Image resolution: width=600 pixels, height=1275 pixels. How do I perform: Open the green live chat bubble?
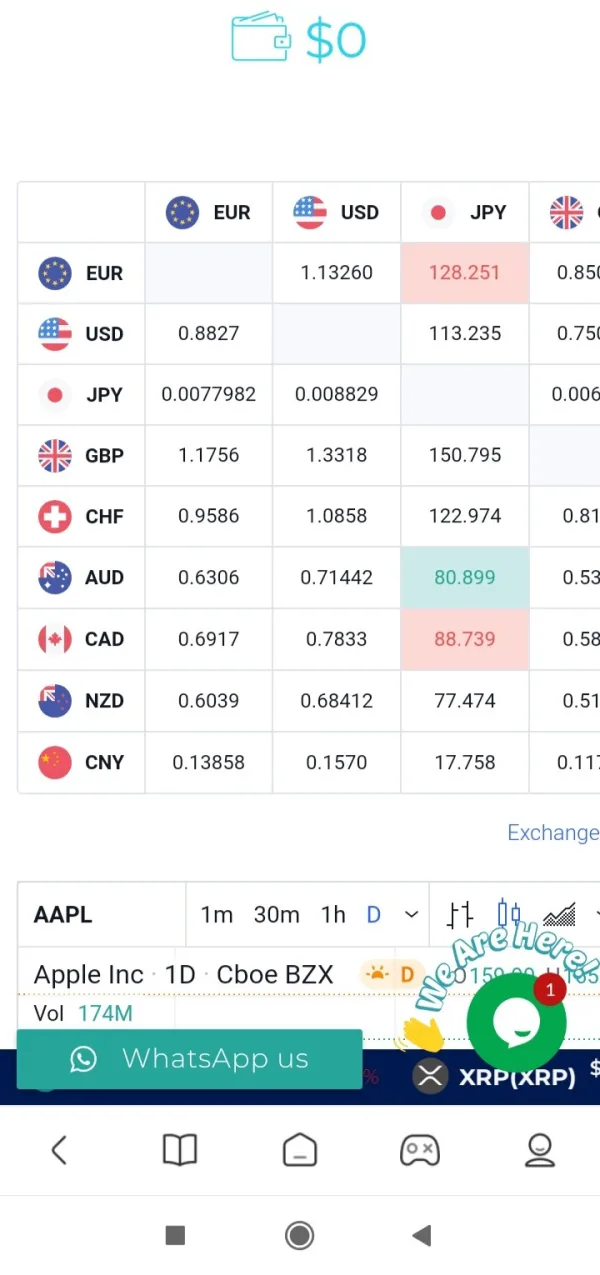pyautogui.click(x=516, y=1022)
